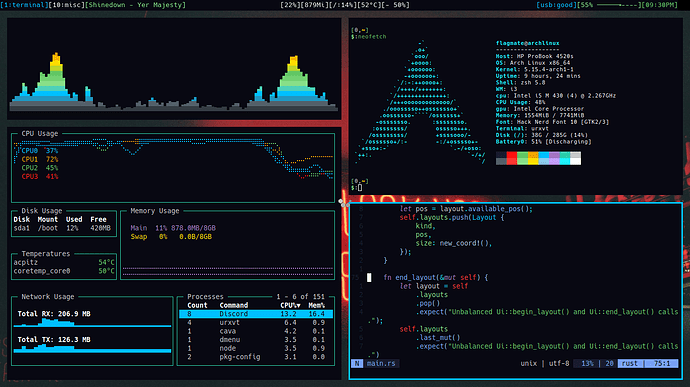Click the '1 - 6 of 151' process counter

[301, 296]
